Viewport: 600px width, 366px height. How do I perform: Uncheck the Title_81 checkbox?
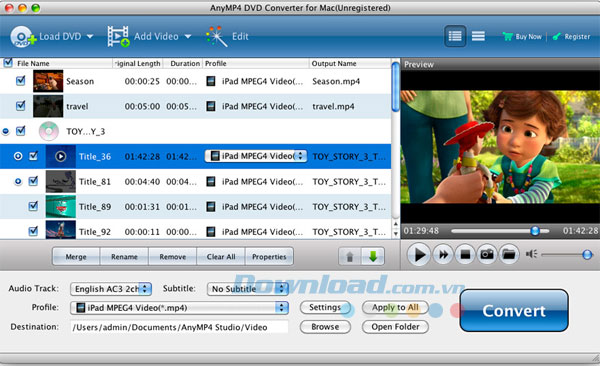click(x=34, y=181)
